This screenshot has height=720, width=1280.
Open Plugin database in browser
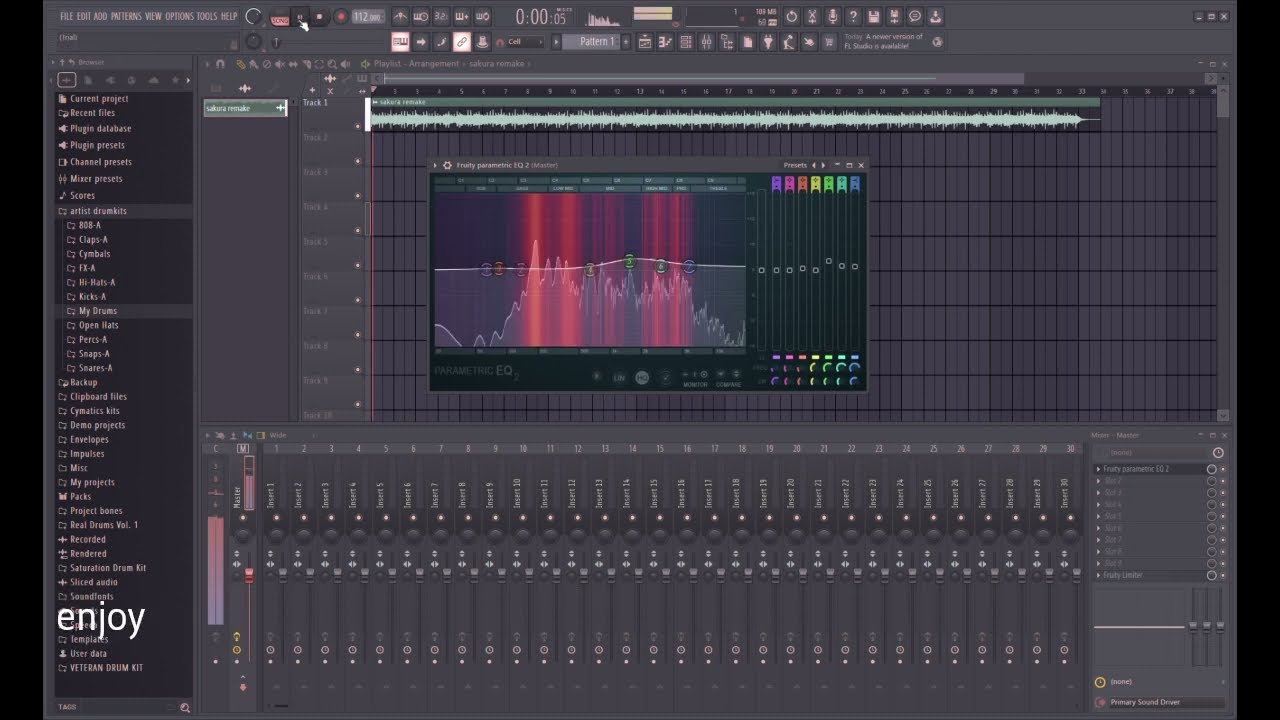pyautogui.click(x=100, y=129)
